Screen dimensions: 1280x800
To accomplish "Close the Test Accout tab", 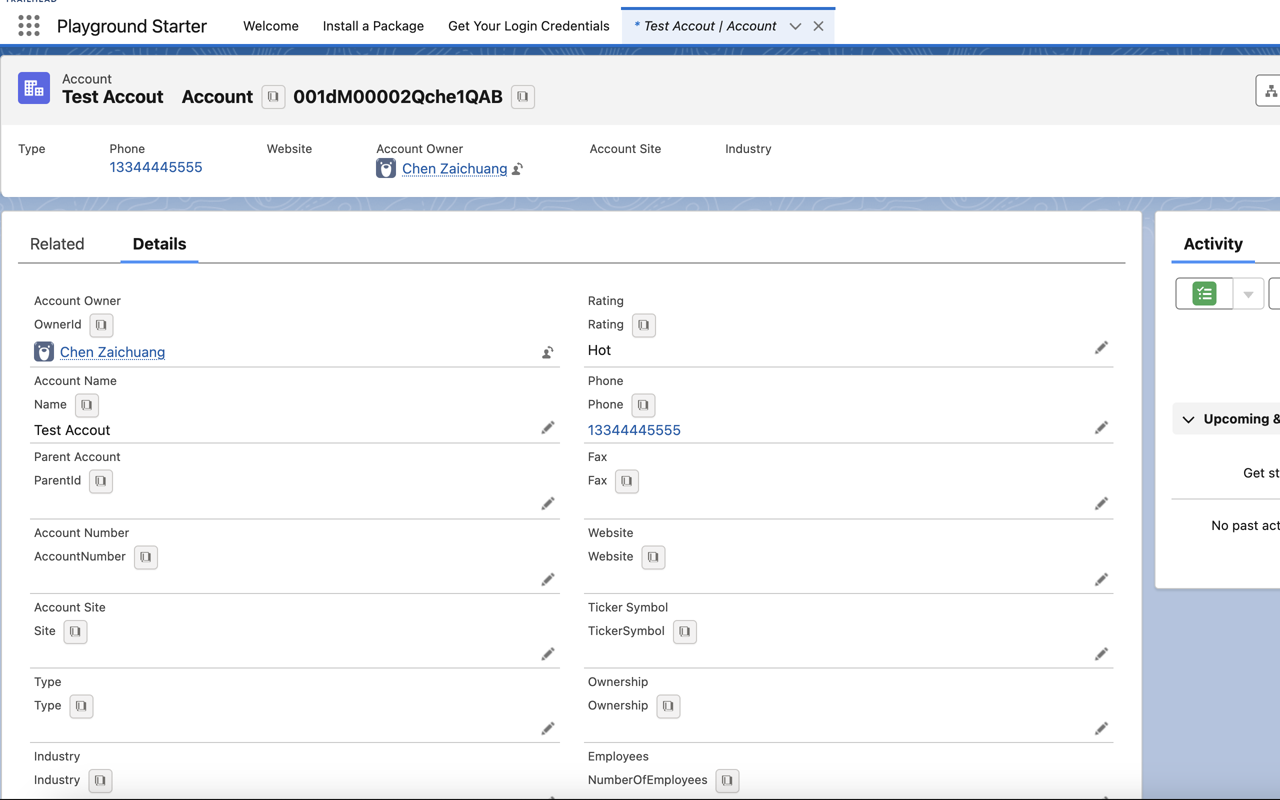I will tap(818, 26).
